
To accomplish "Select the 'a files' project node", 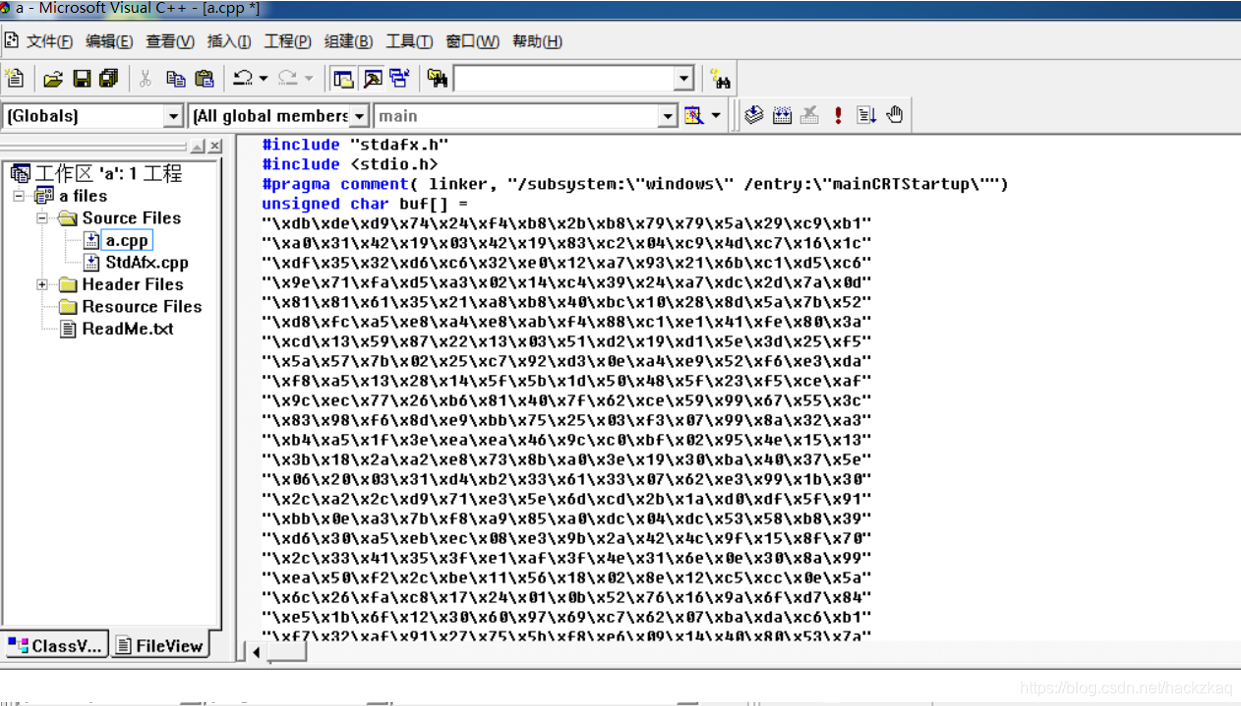I will pyautogui.click(x=83, y=196).
